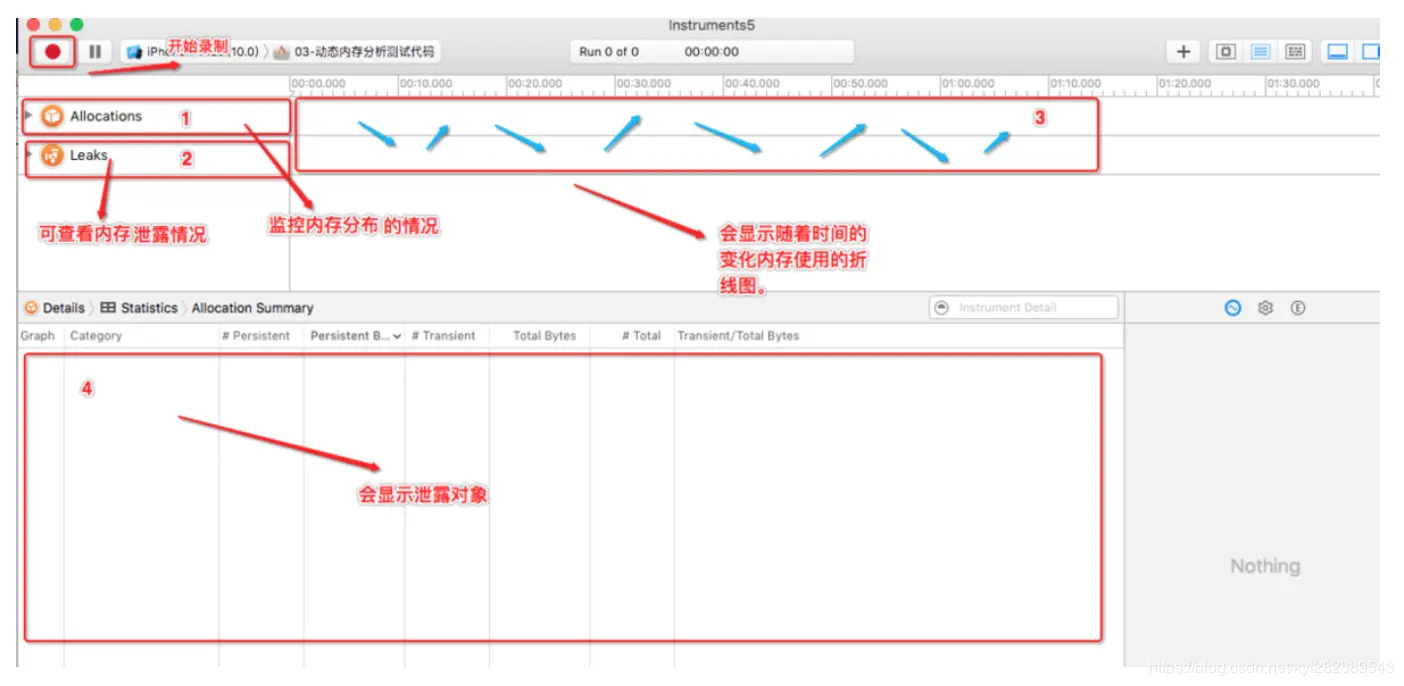The image size is (1404, 686).
Task: Click the Statistics table icon in the jump bar
Action: (108, 308)
